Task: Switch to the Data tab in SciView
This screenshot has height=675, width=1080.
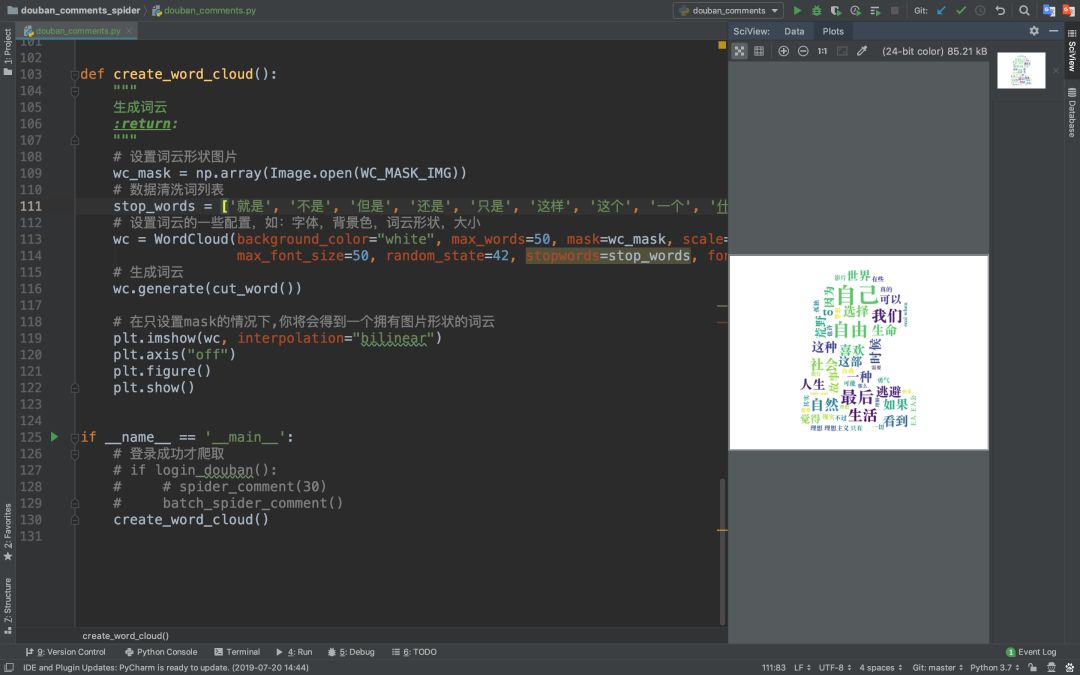Action: [x=794, y=31]
